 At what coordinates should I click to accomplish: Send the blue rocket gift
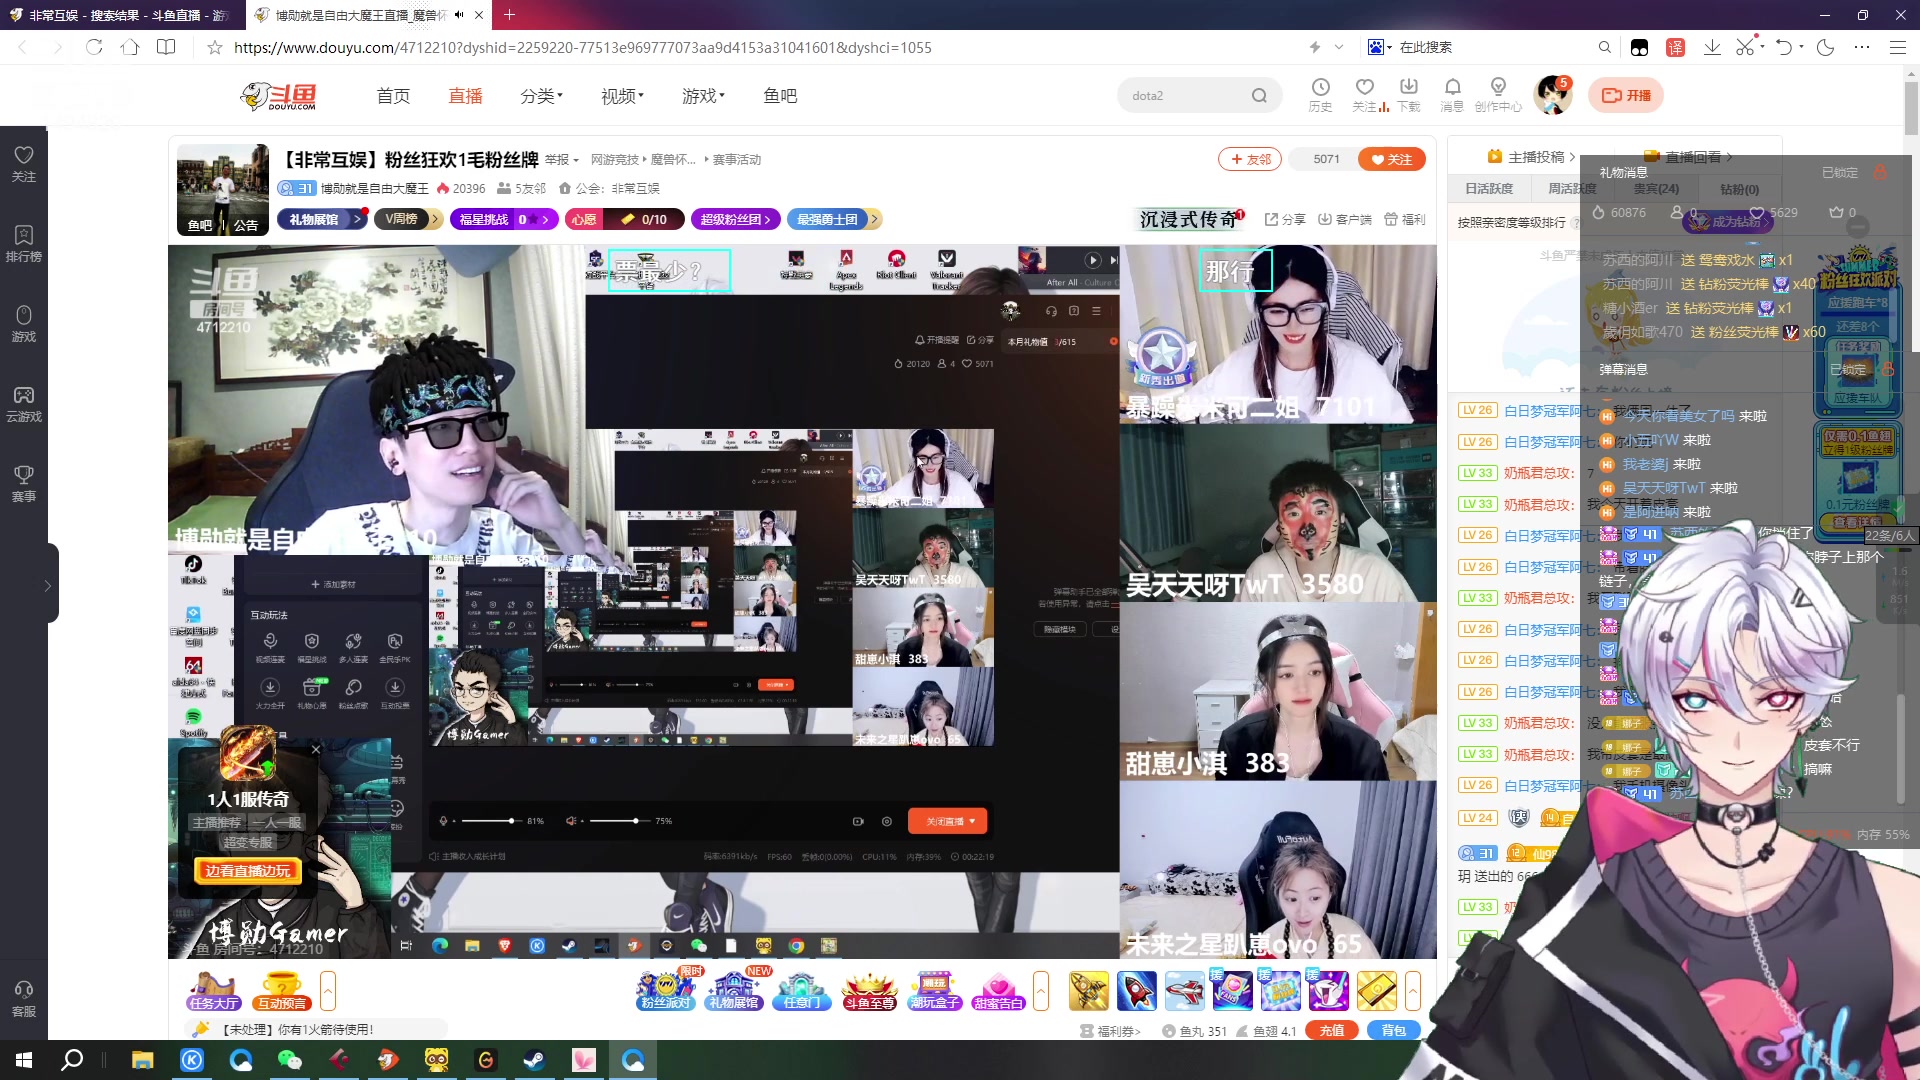point(1137,990)
